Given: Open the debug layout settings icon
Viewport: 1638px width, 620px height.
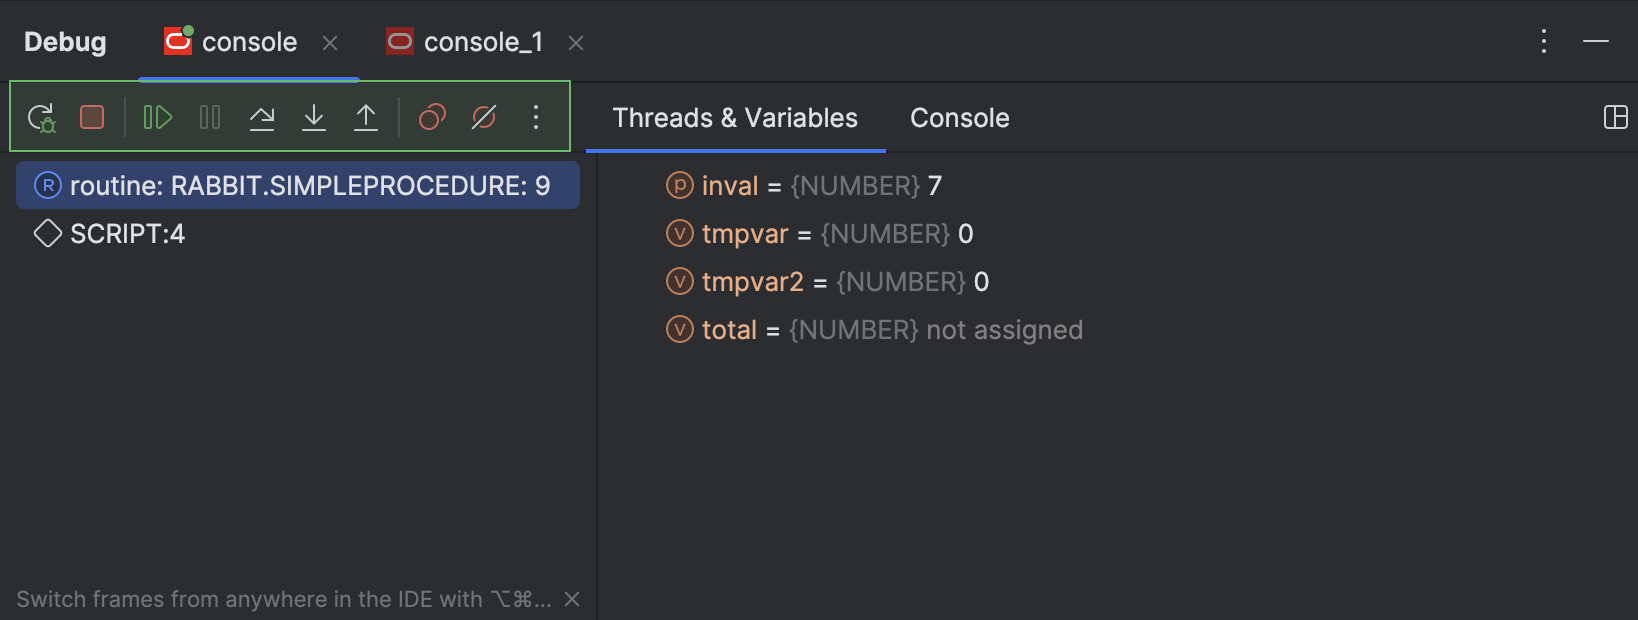Looking at the screenshot, I should pos(1616,117).
